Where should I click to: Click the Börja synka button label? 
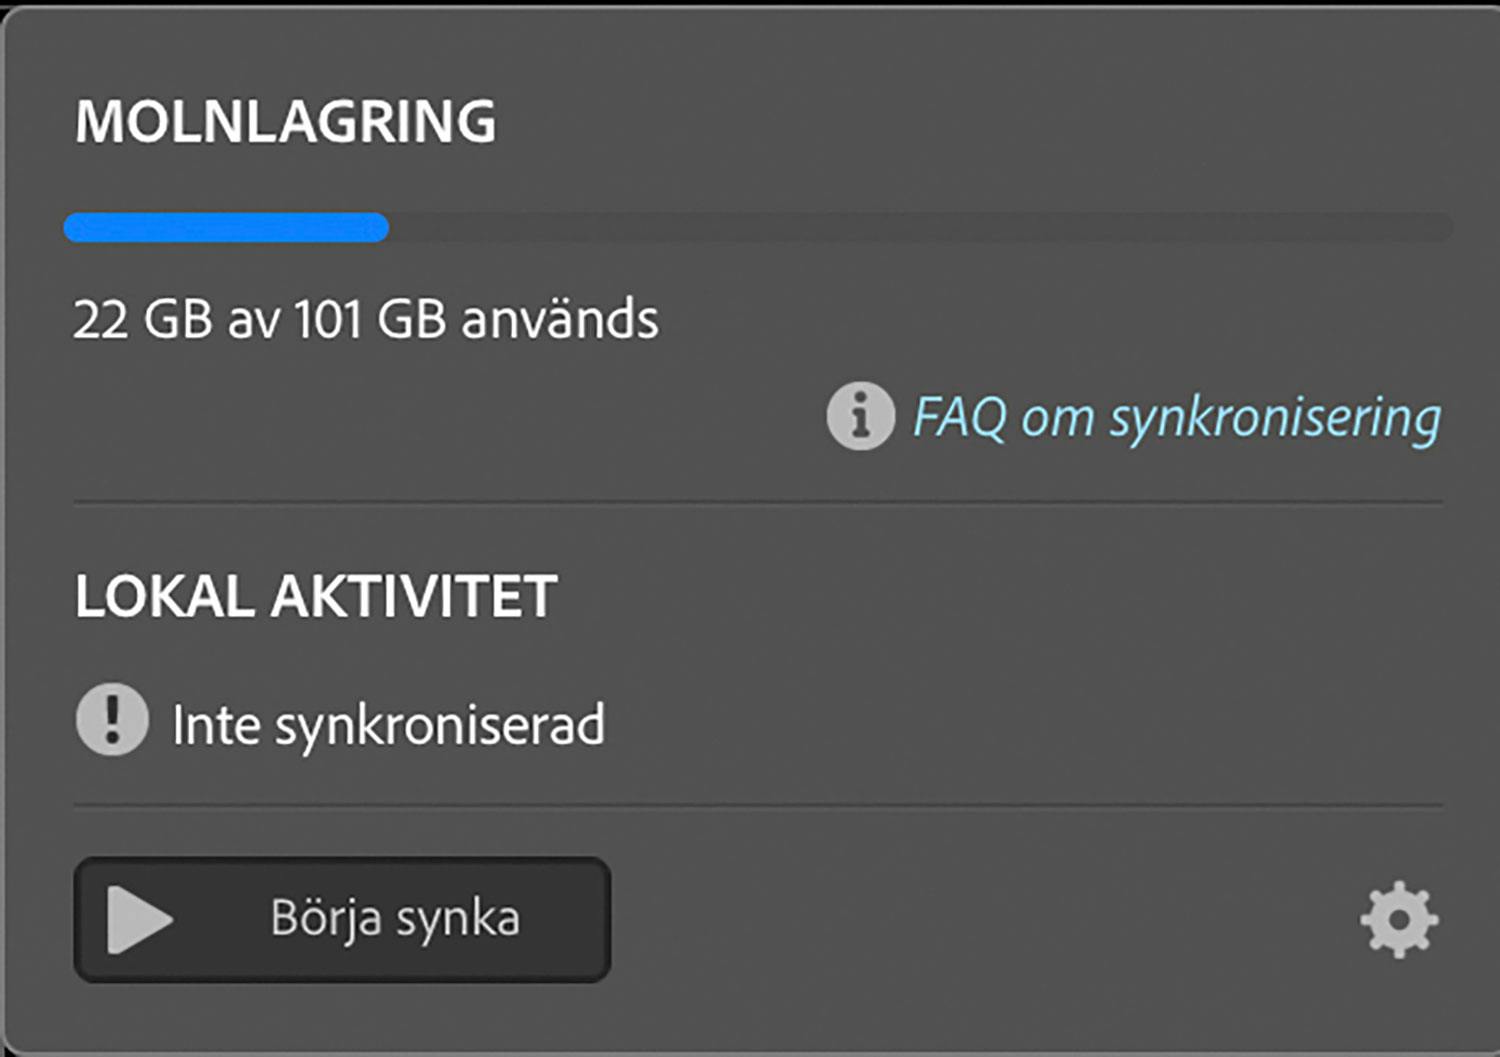point(395,919)
